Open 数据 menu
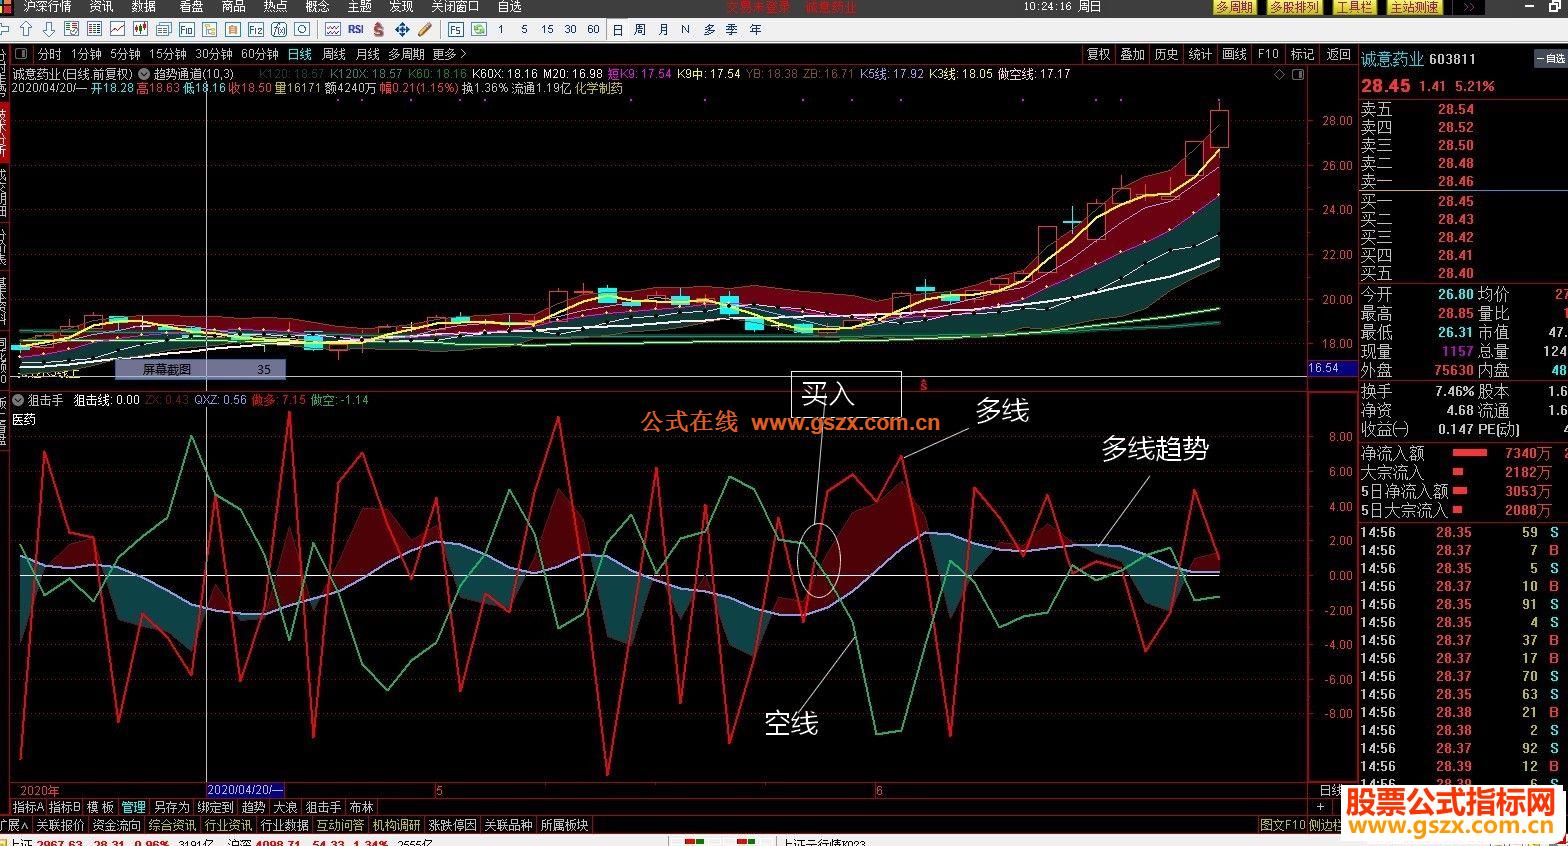This screenshot has height=846, width=1568. point(144,7)
